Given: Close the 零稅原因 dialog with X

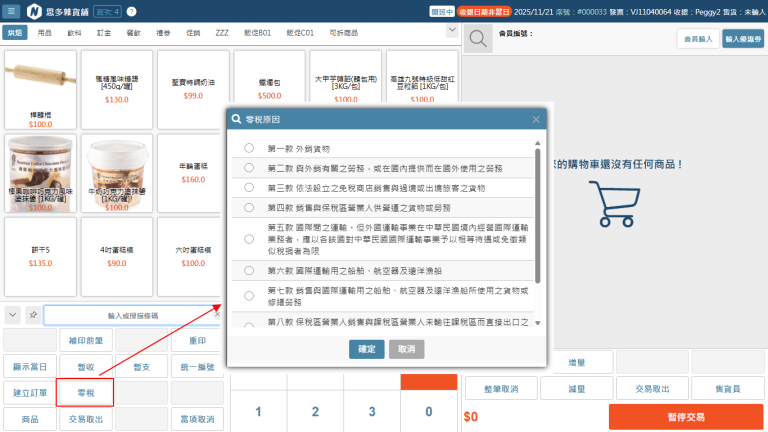Looking at the screenshot, I should (536, 119).
